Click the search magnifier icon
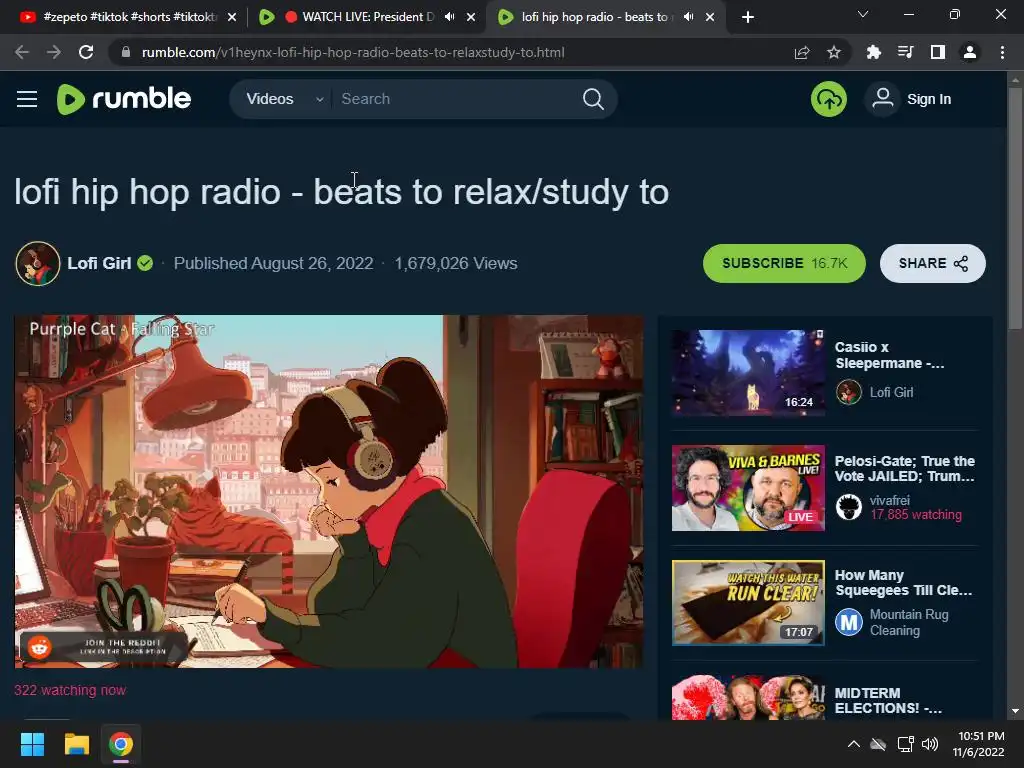Viewport: 1024px width, 768px height. pos(593,99)
